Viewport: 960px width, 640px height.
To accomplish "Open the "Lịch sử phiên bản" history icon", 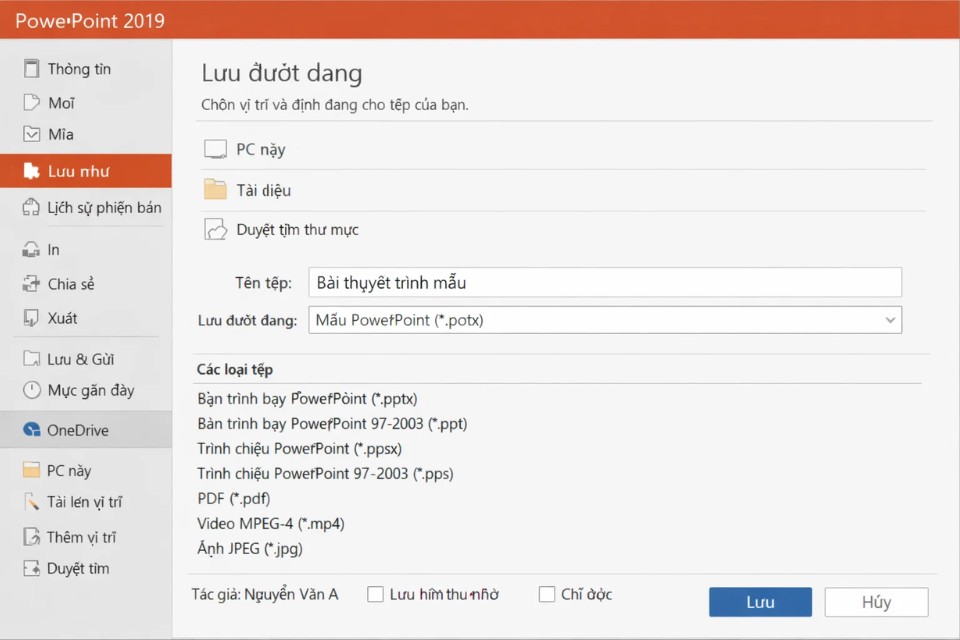I will pyautogui.click(x=32, y=207).
